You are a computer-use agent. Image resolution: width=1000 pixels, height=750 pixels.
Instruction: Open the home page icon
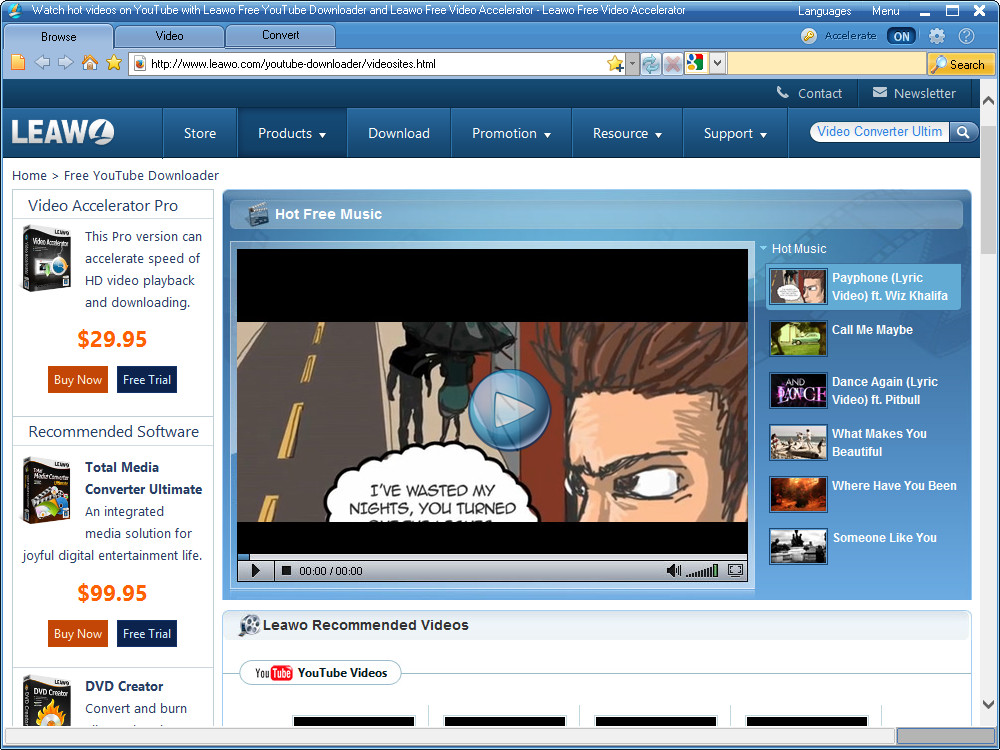coord(90,62)
